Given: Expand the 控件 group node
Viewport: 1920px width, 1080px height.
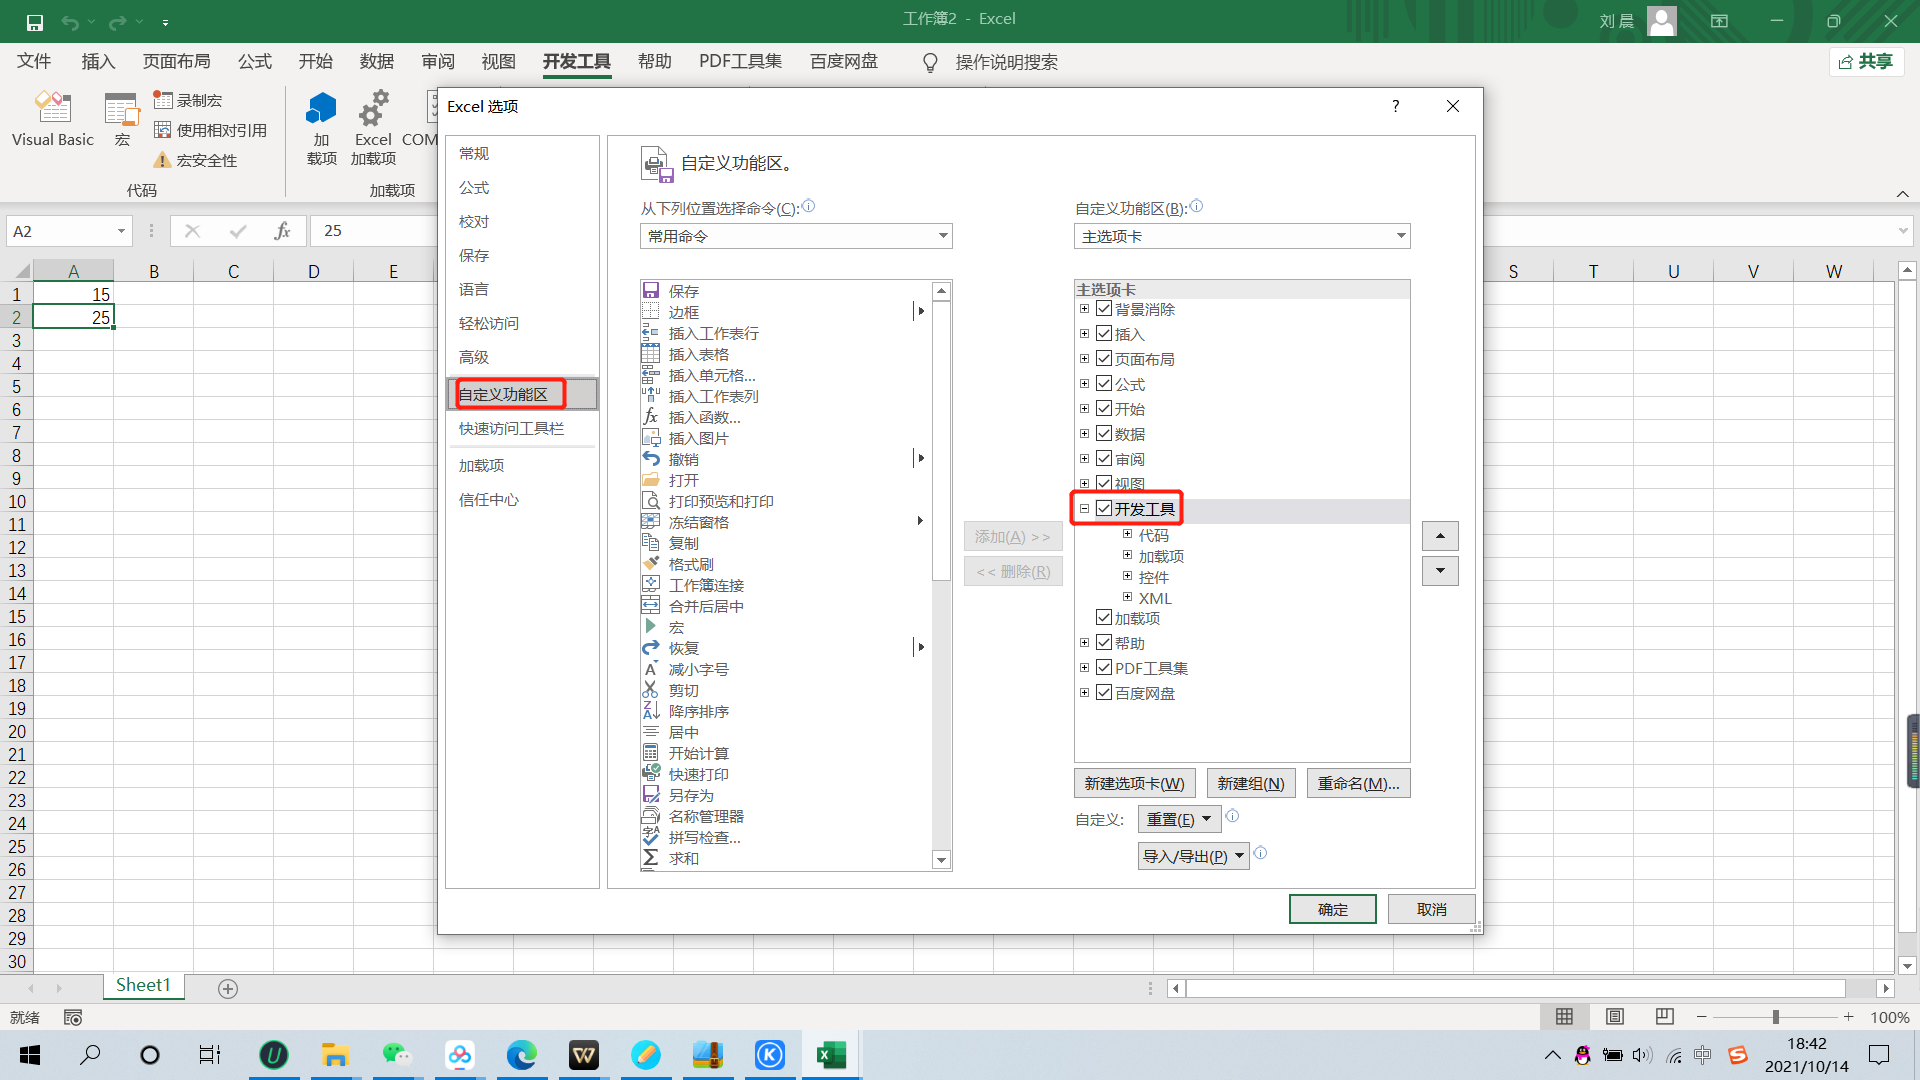Looking at the screenshot, I should click(1127, 576).
